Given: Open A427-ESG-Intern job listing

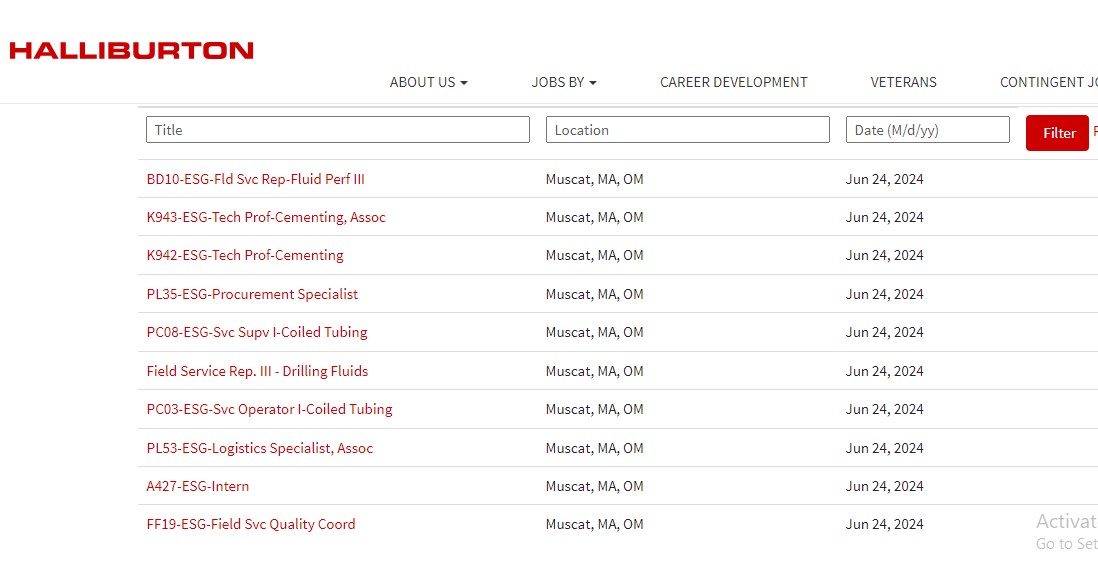Looking at the screenshot, I should coord(197,486).
